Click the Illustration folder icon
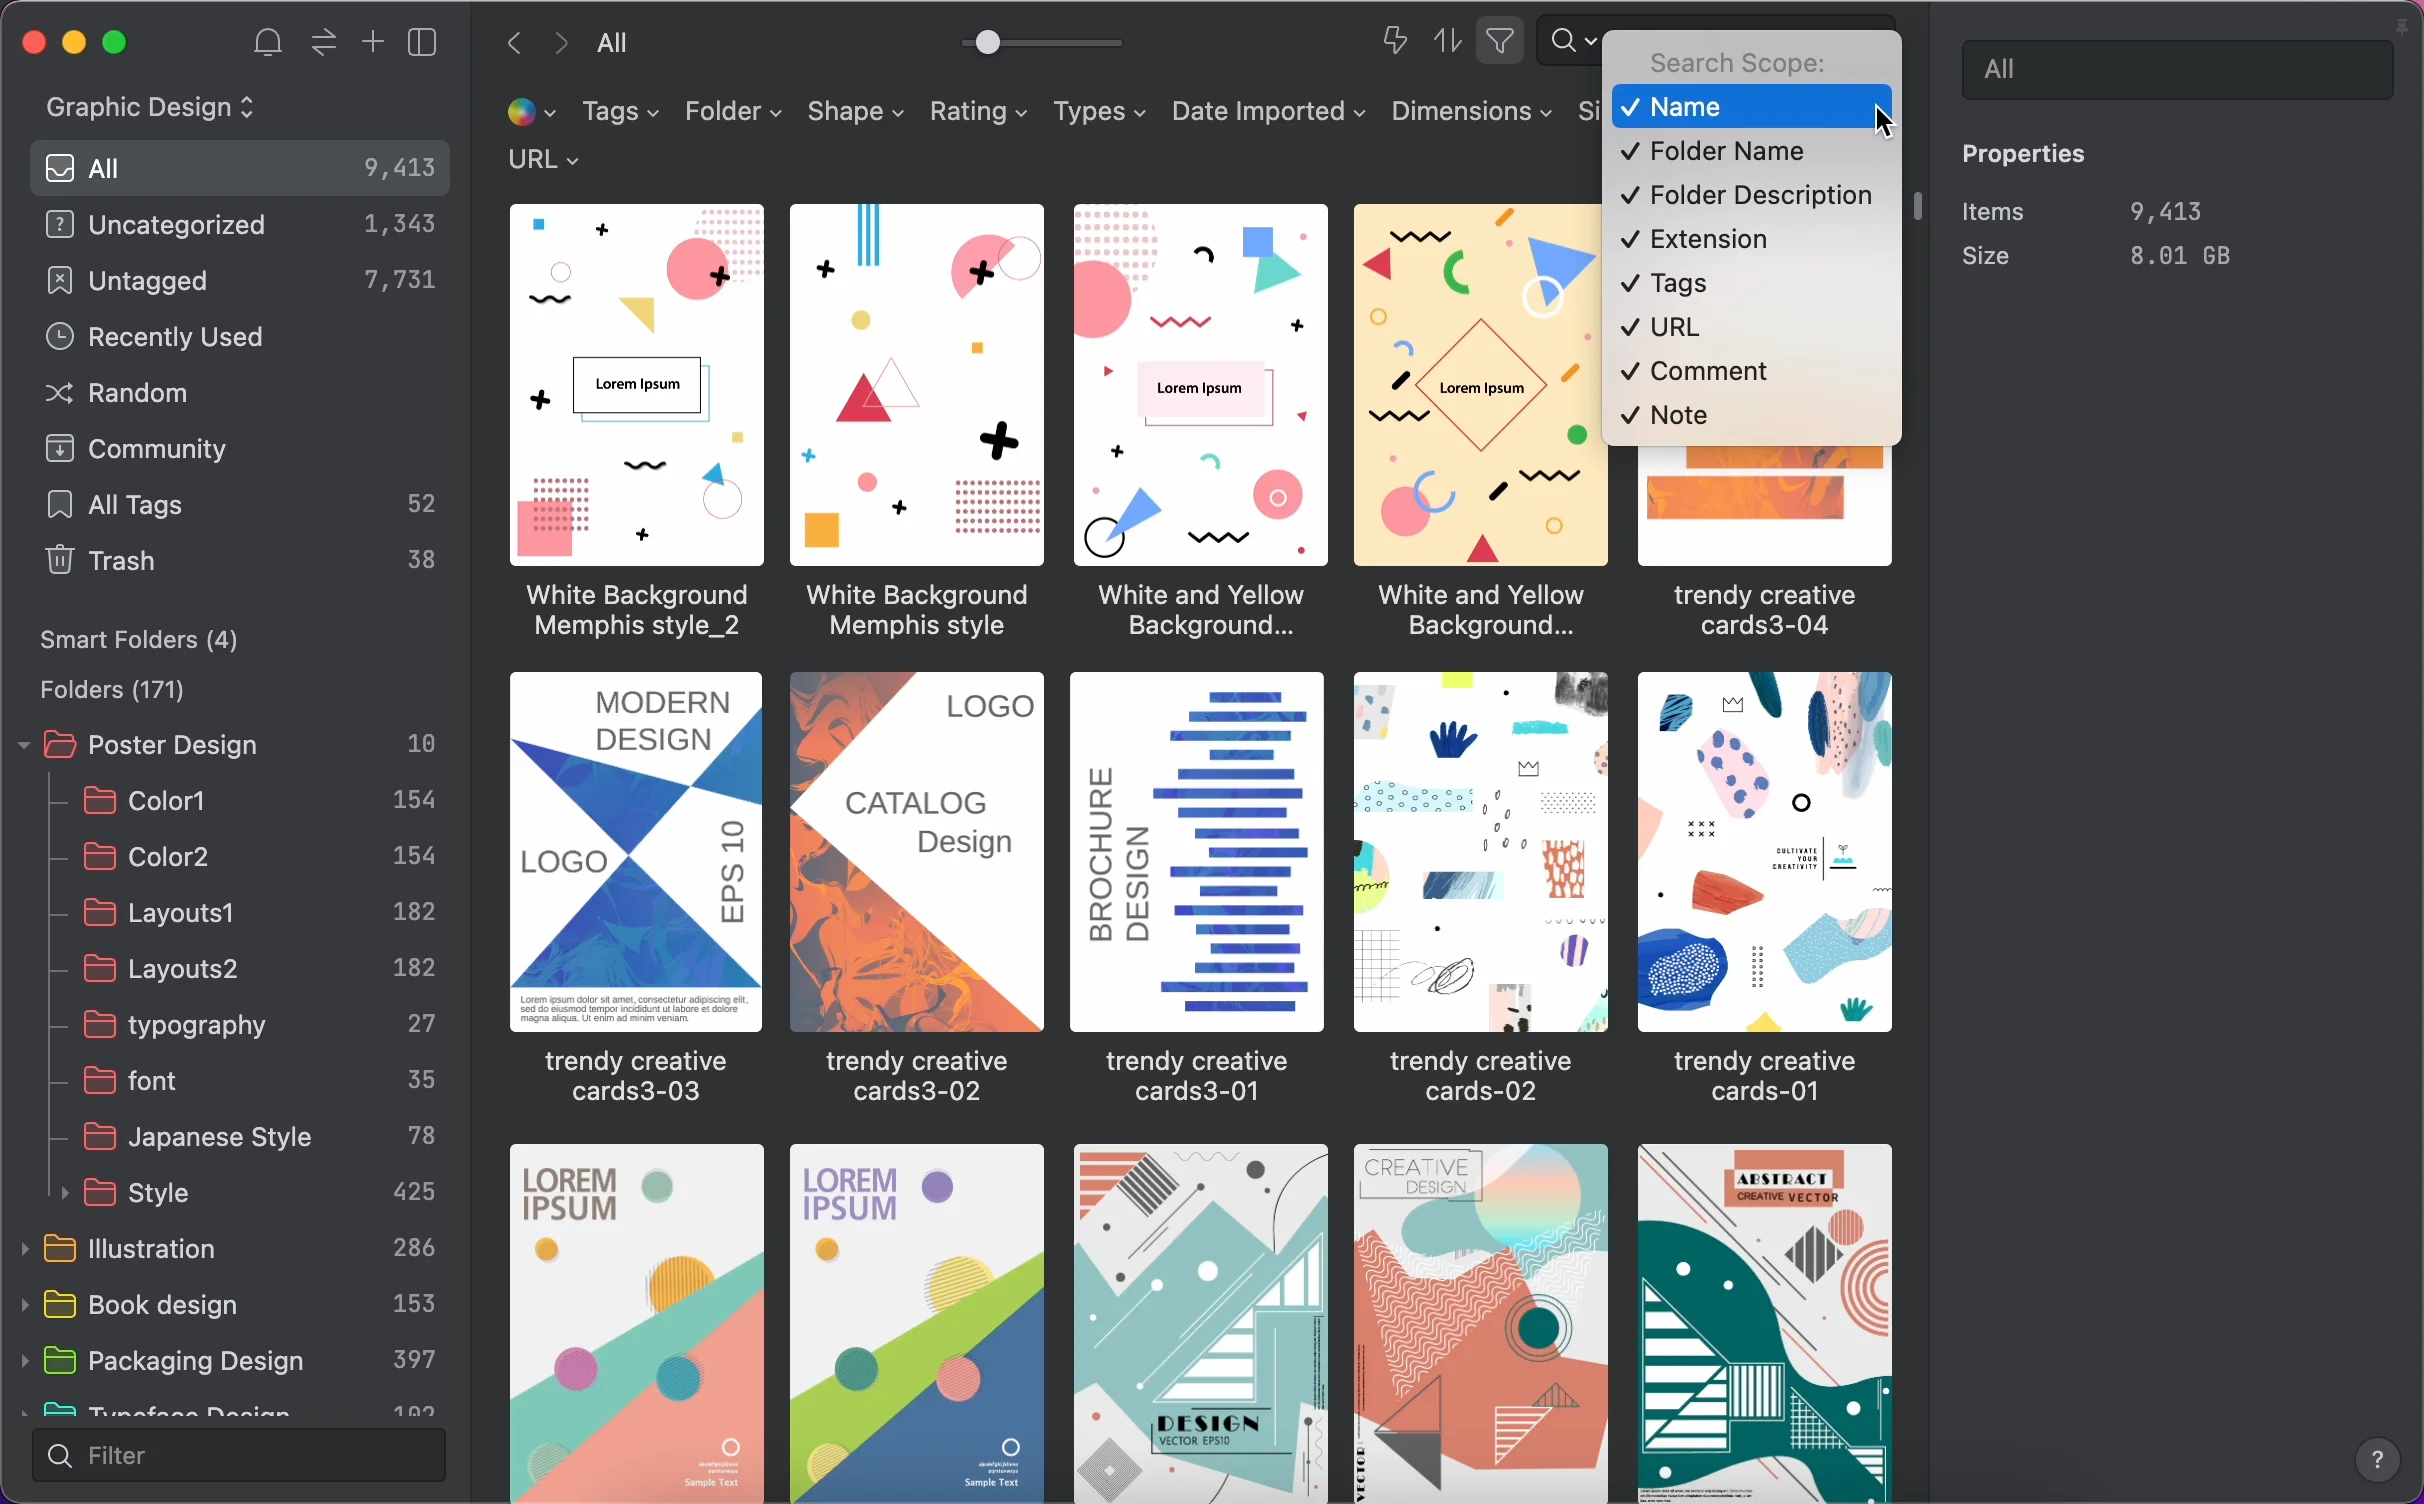The image size is (2424, 1504). pyautogui.click(x=60, y=1249)
